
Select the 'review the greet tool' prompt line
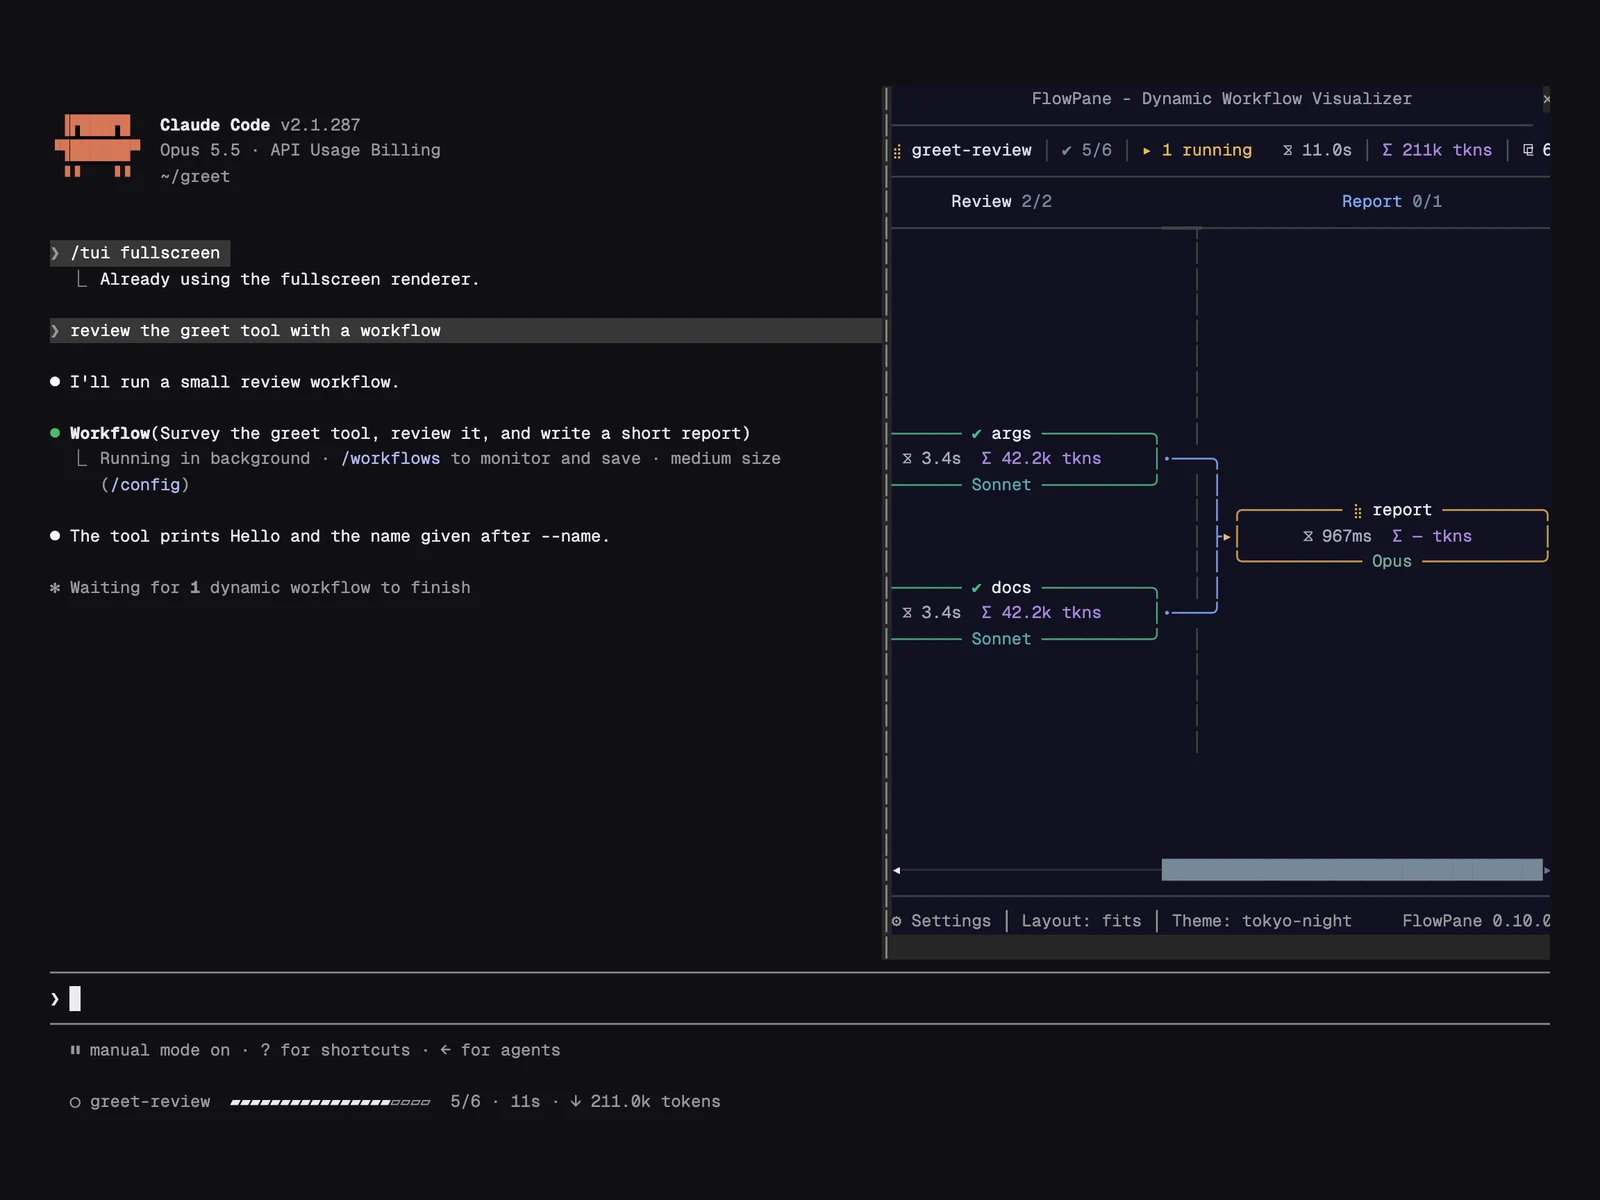[x=466, y=331]
